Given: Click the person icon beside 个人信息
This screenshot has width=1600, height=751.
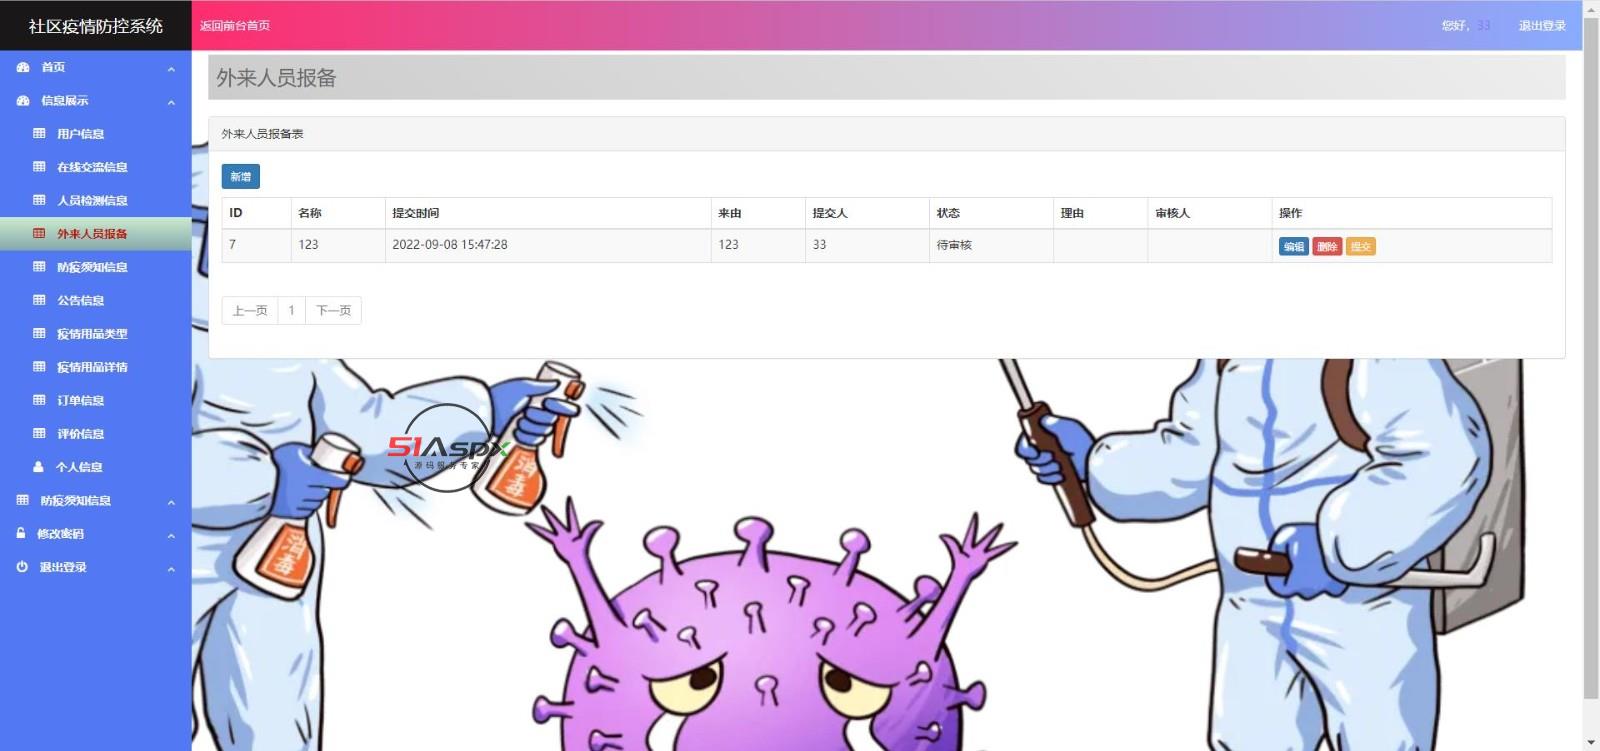Looking at the screenshot, I should tap(39, 467).
